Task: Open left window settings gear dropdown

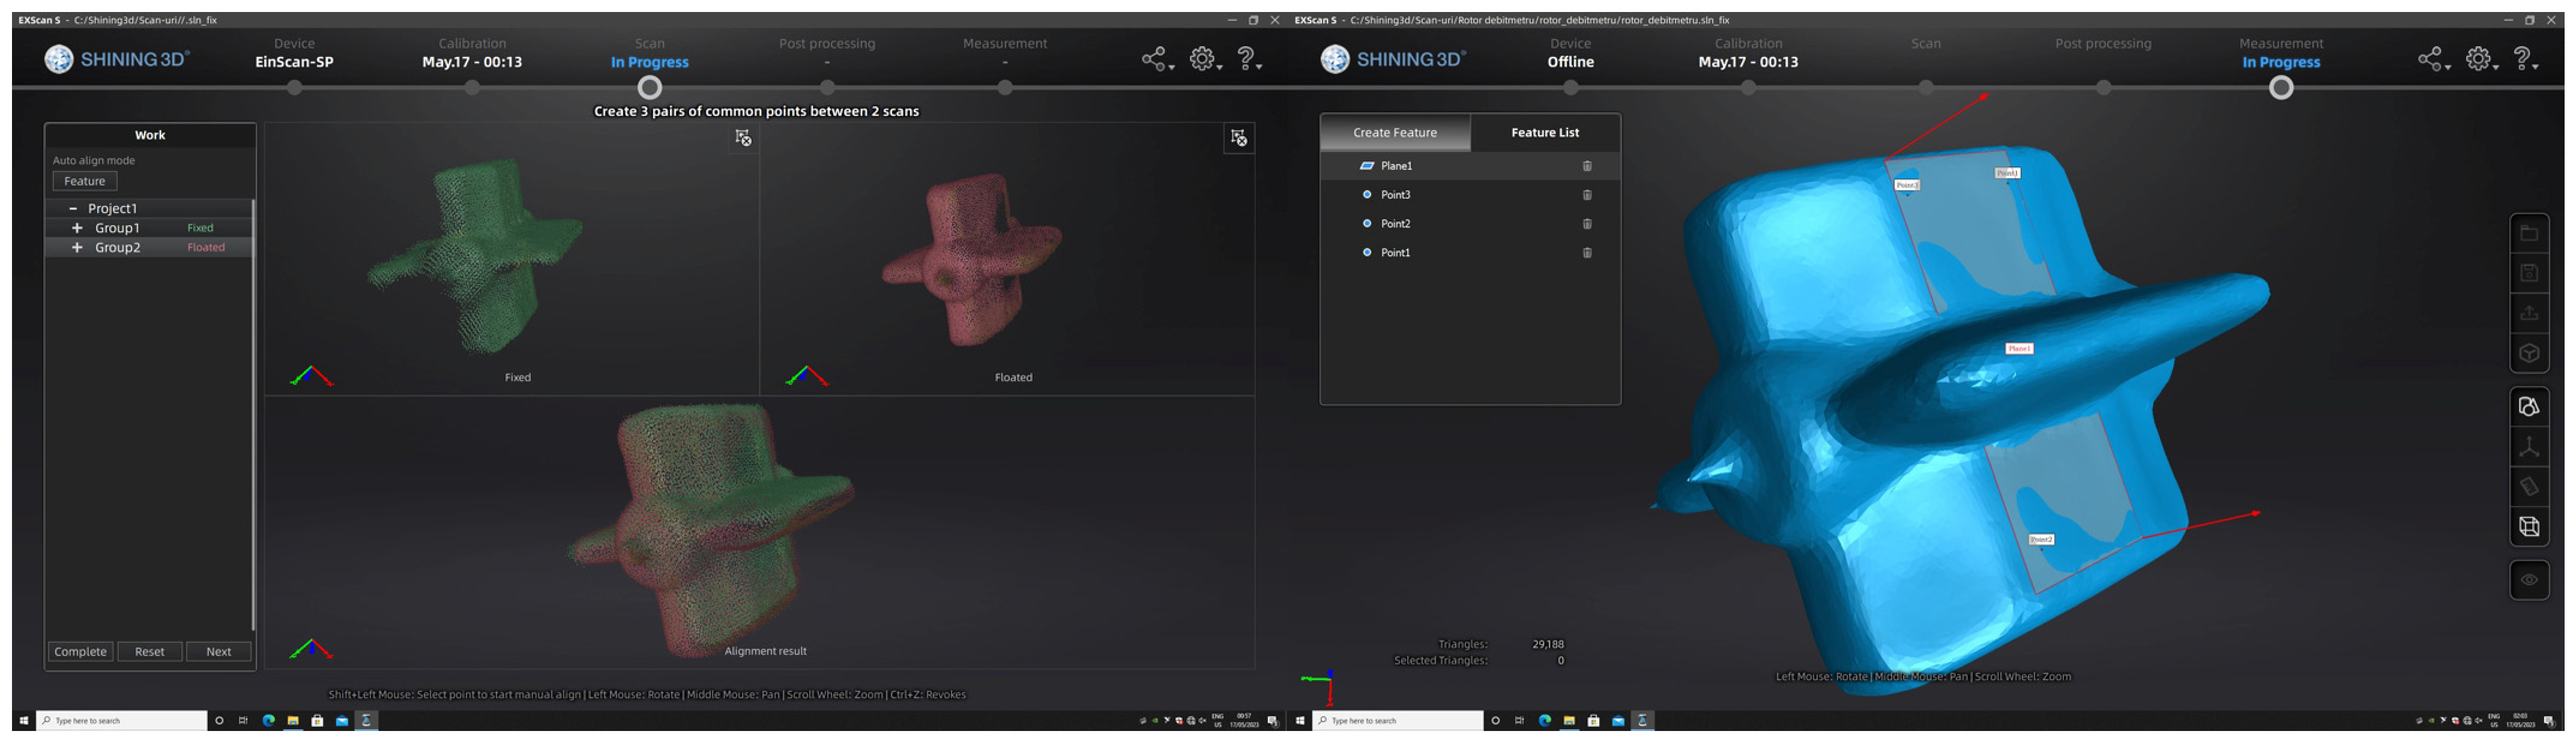Action: point(1204,60)
